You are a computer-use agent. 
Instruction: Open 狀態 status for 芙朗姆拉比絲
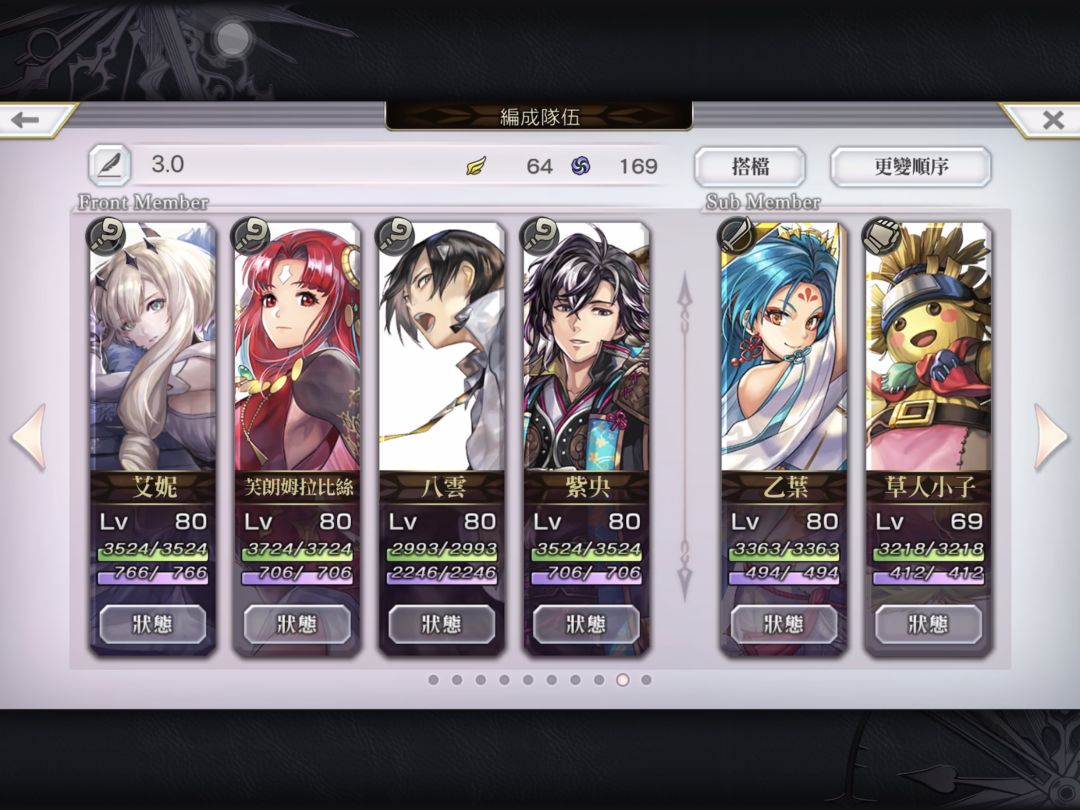(297, 624)
